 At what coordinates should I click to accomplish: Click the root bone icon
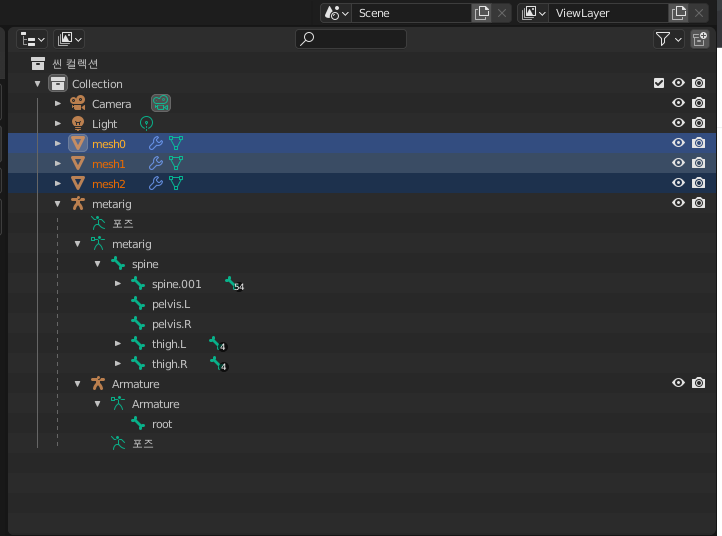[x=138, y=423]
